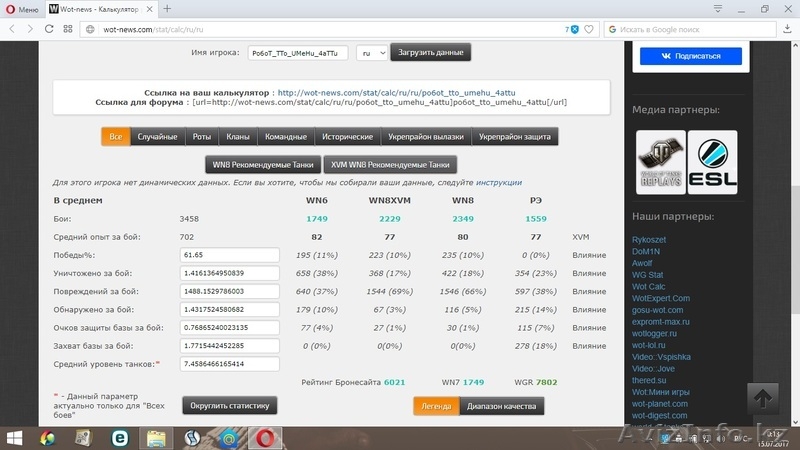Click the Округлить статистику button
Viewport: 800px width, 450px height.
point(229,405)
